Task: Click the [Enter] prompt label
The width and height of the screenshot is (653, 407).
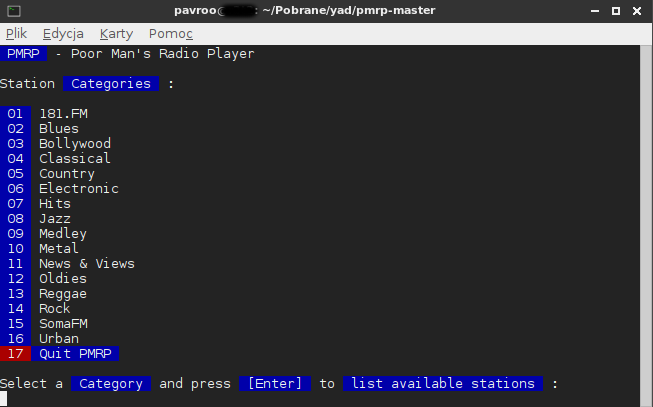Action: pyautogui.click(x=274, y=384)
